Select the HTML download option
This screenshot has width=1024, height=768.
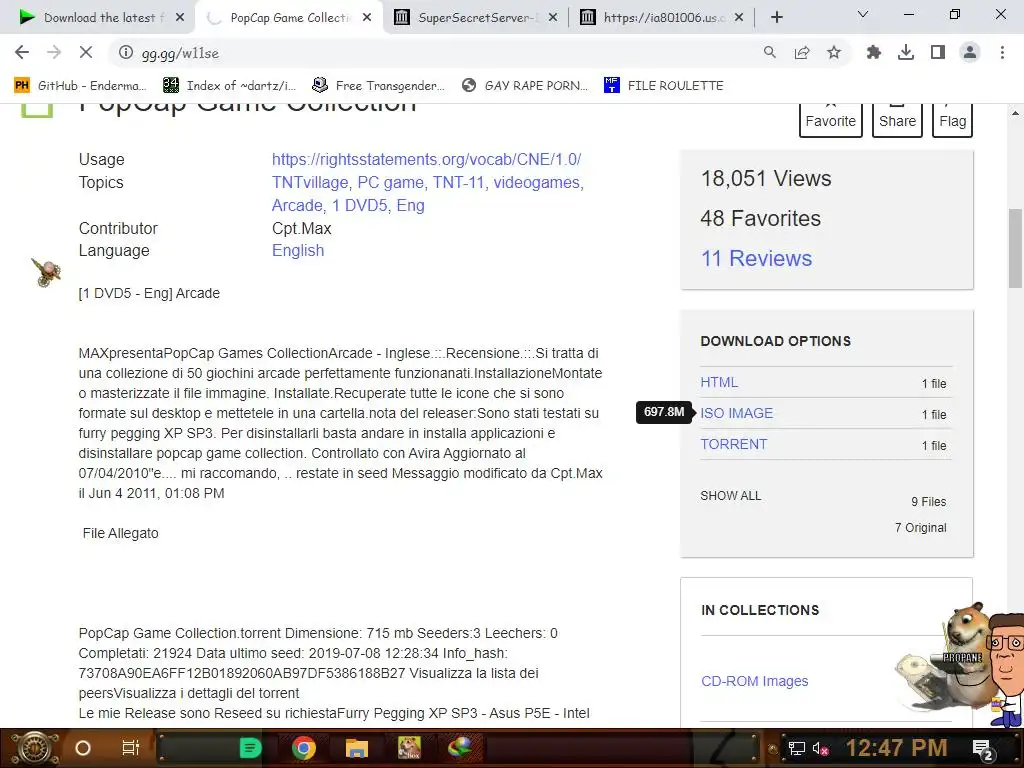[x=719, y=382]
